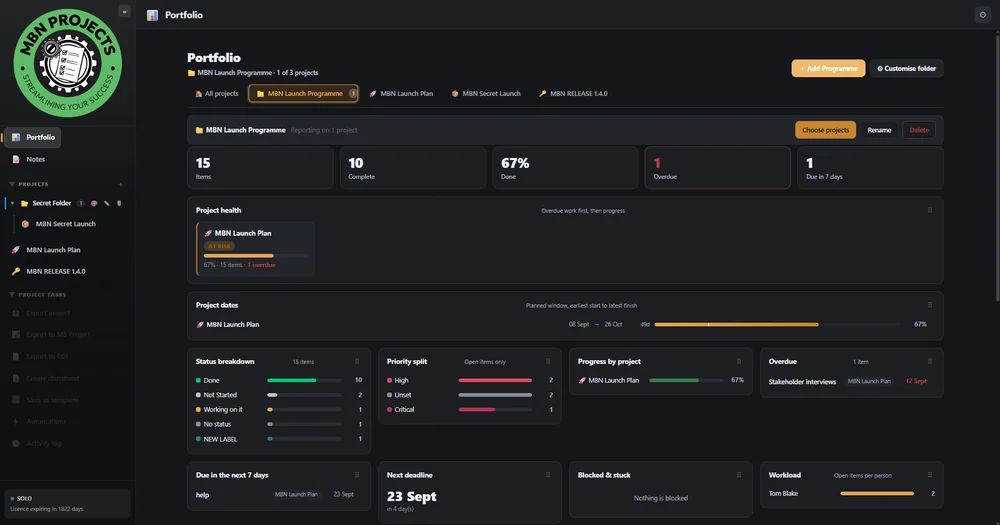Screen dimensions: 1000x525
Task: Select the MBN Launch Programme tab
Action: pos(303,94)
